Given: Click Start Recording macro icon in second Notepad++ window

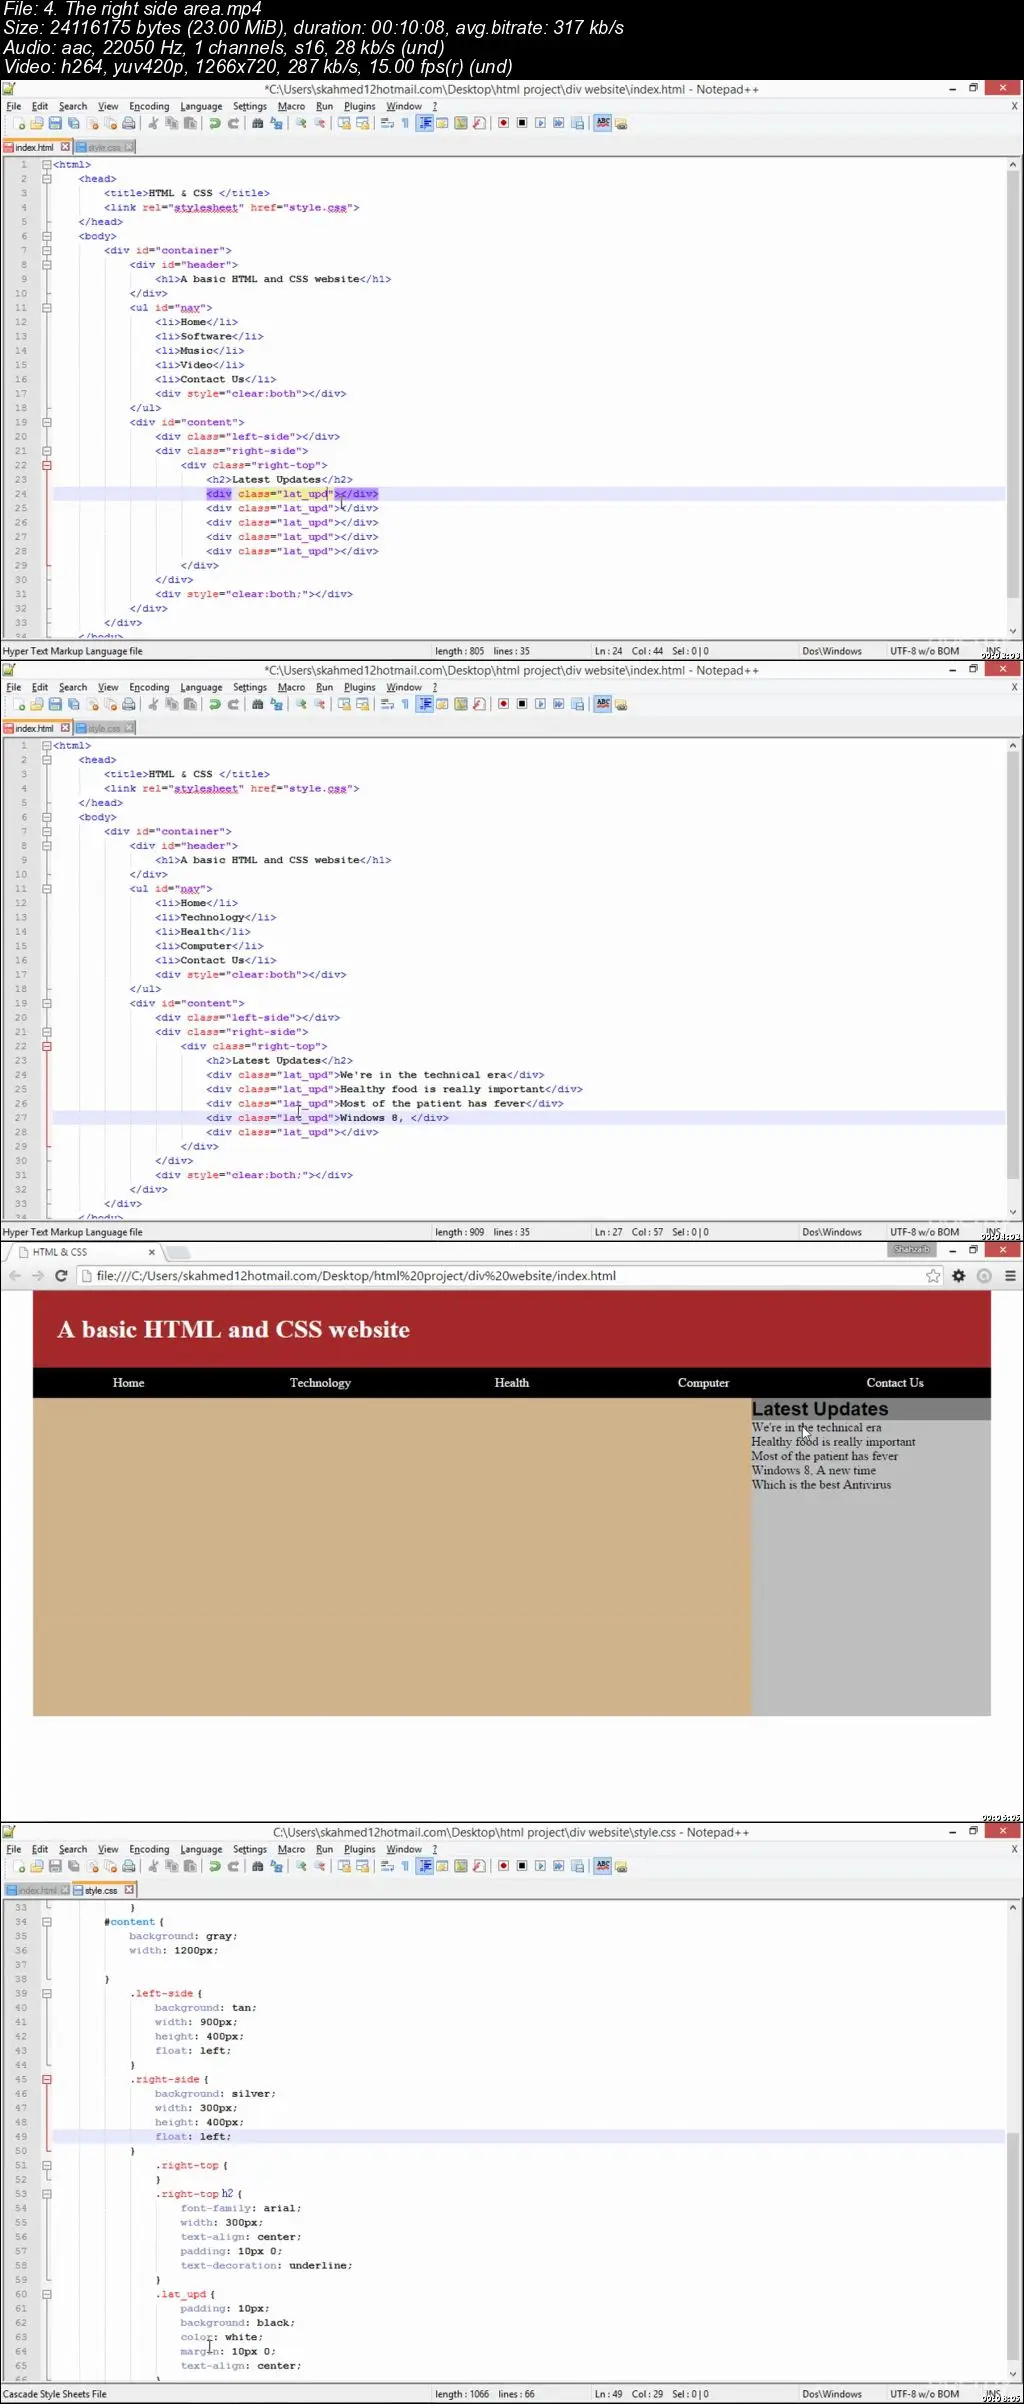Looking at the screenshot, I should click(503, 705).
